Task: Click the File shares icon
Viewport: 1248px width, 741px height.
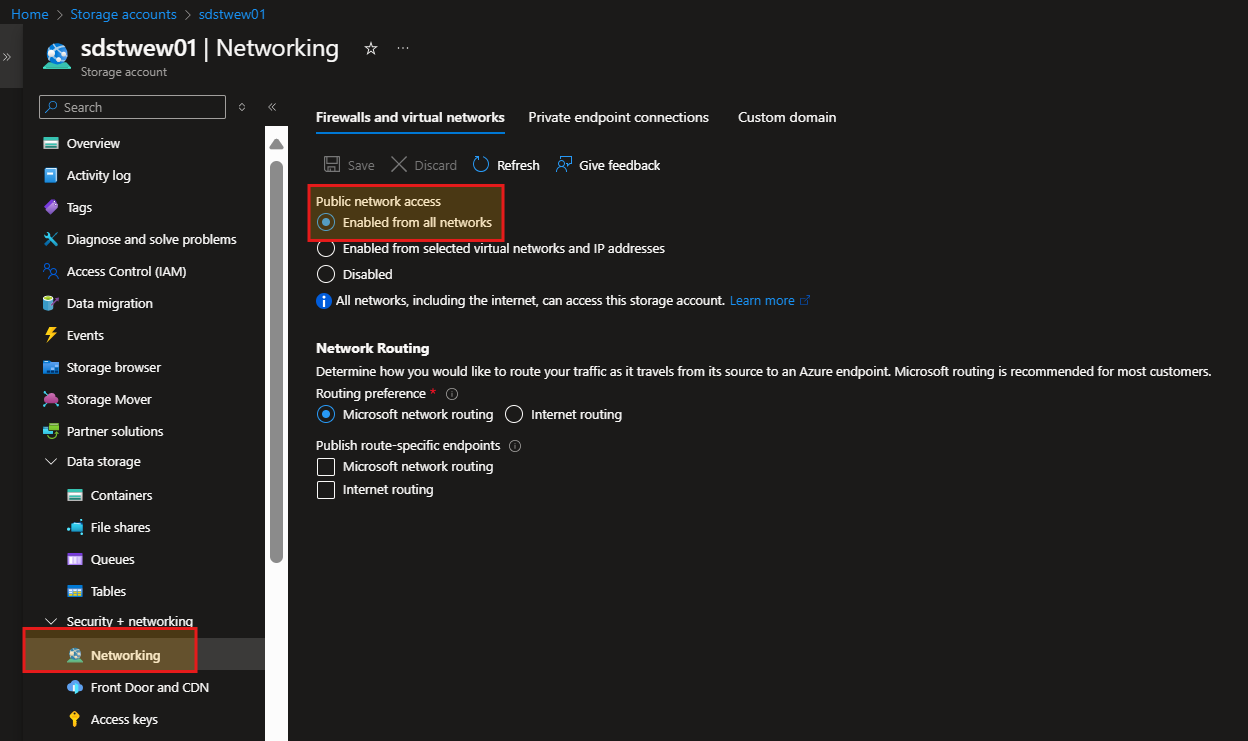Action: (x=75, y=527)
